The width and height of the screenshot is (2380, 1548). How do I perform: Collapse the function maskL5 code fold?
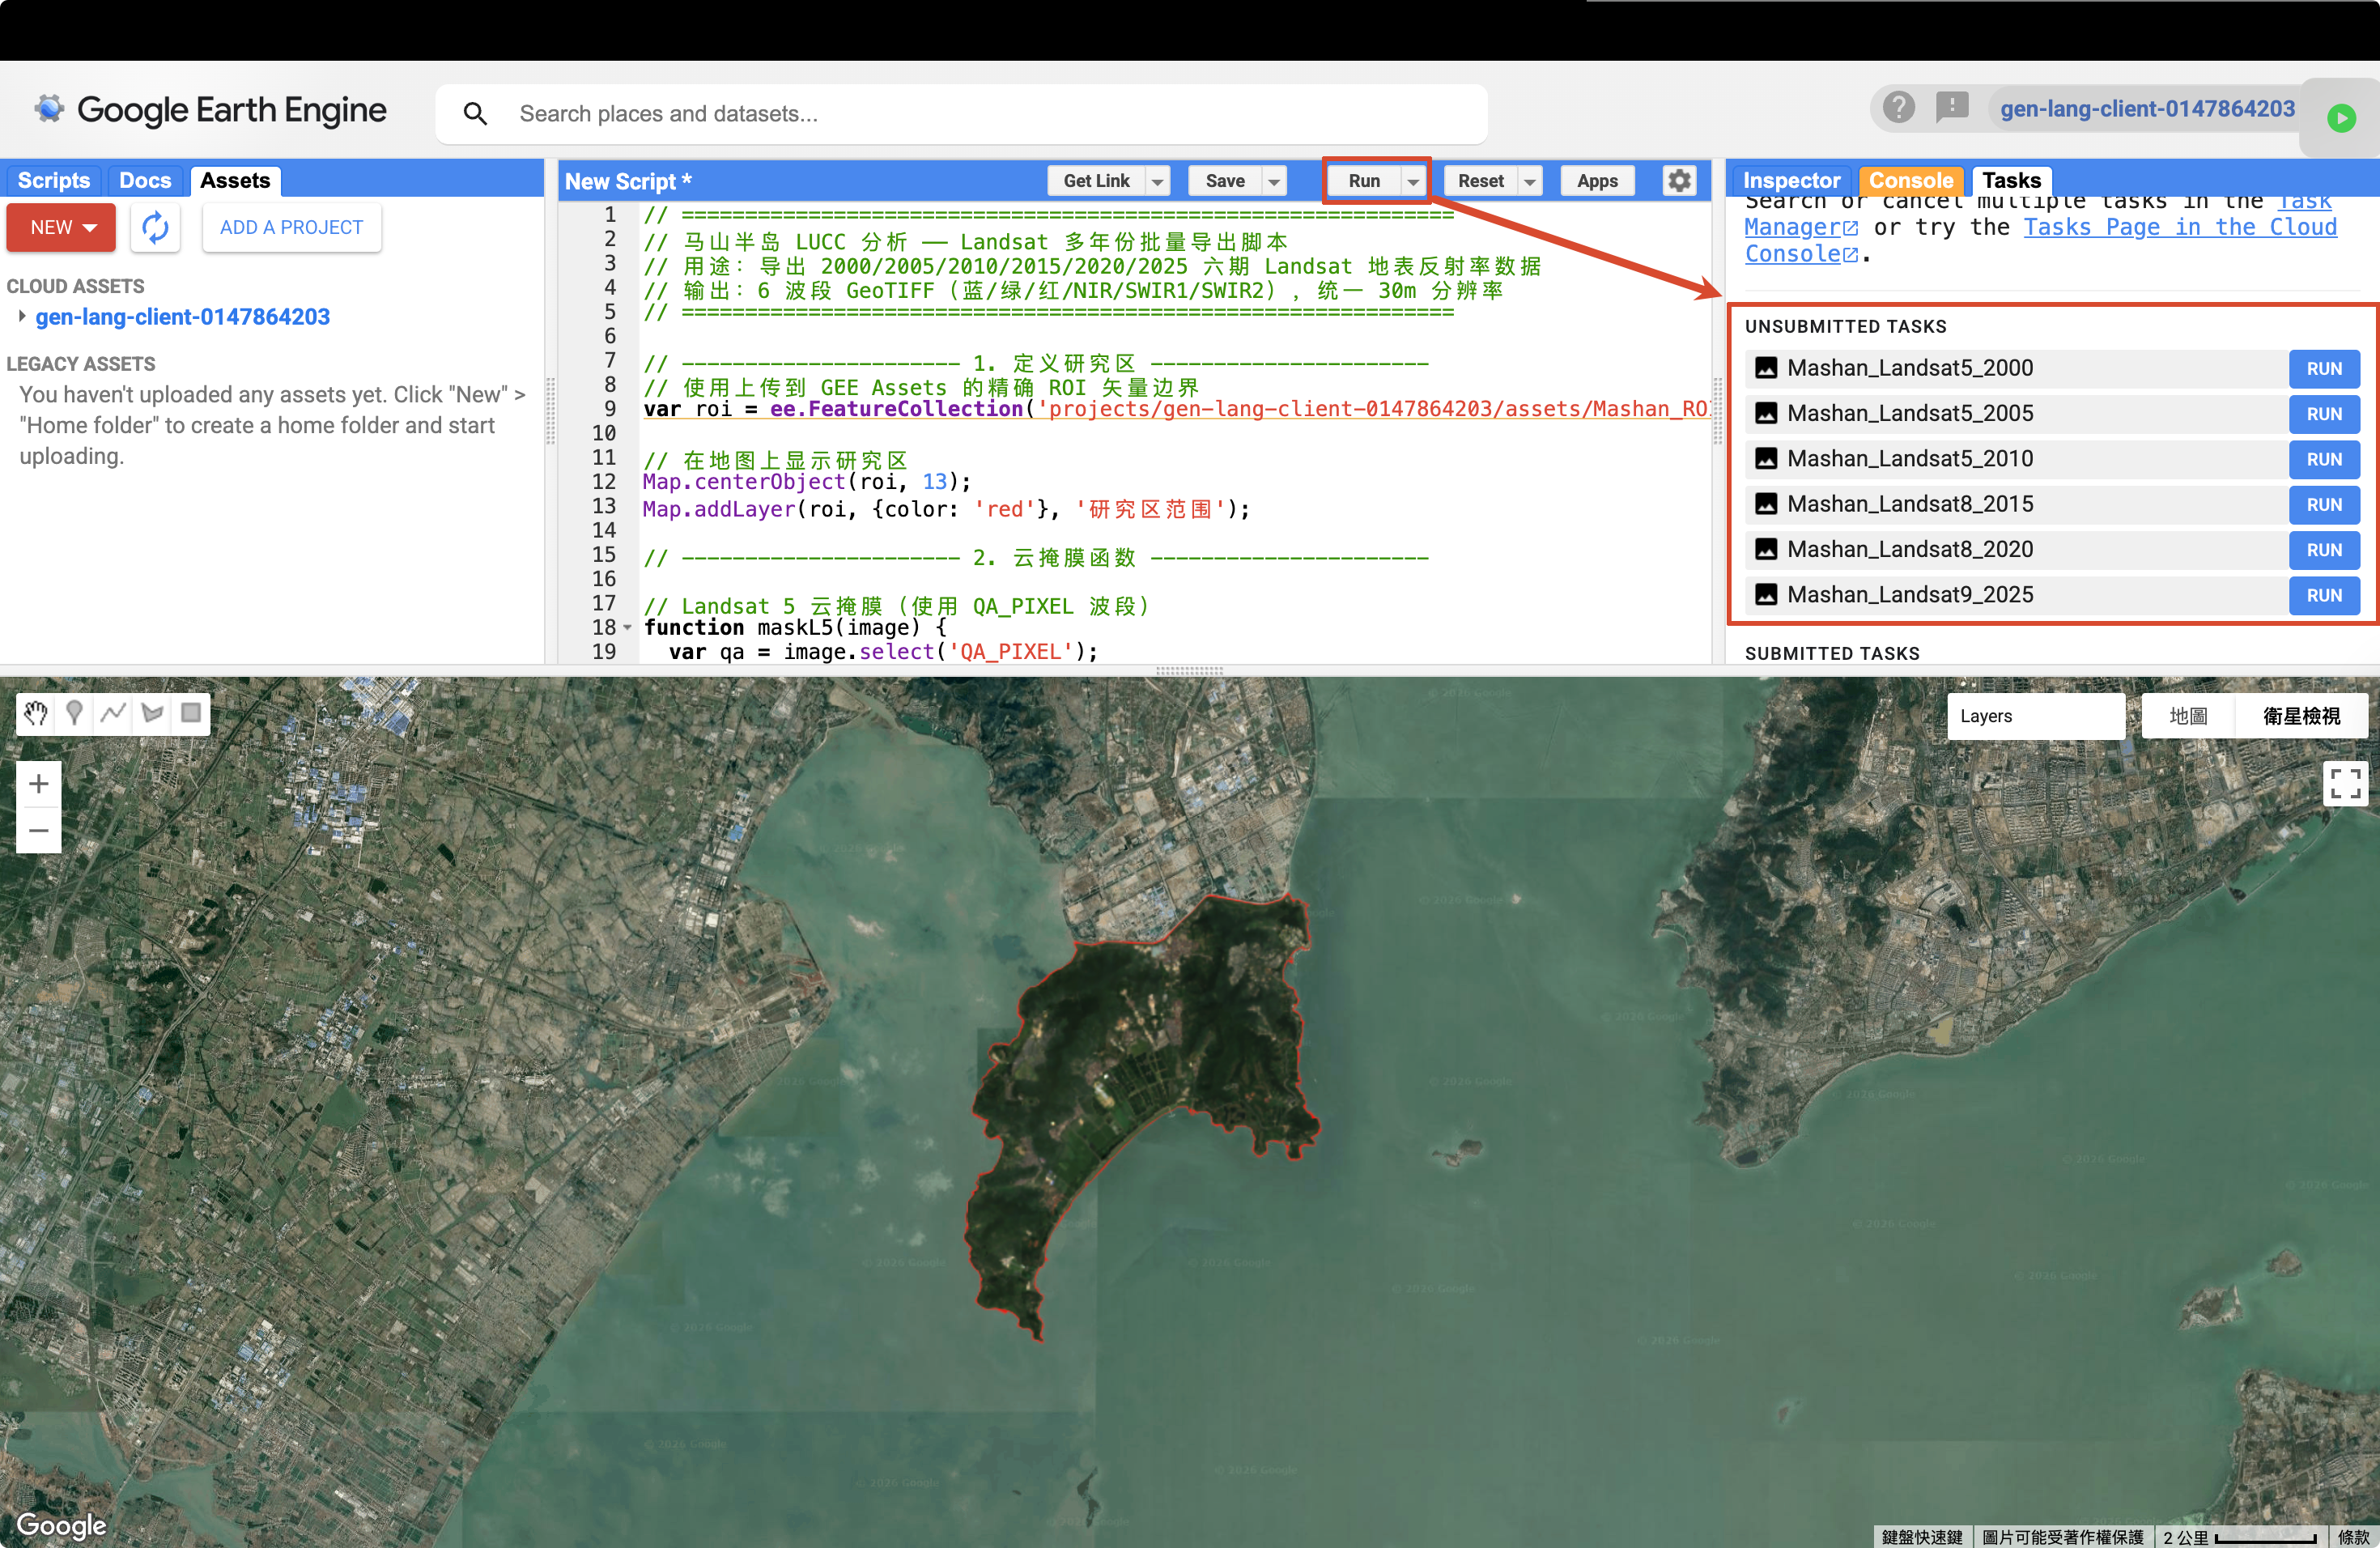[x=628, y=628]
